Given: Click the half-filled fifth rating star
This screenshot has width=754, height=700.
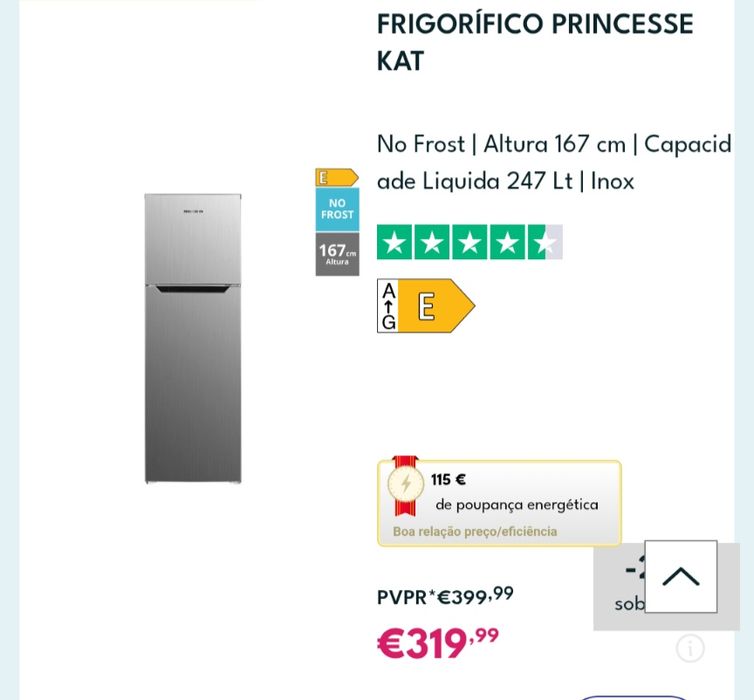Looking at the screenshot, I should coord(545,242).
